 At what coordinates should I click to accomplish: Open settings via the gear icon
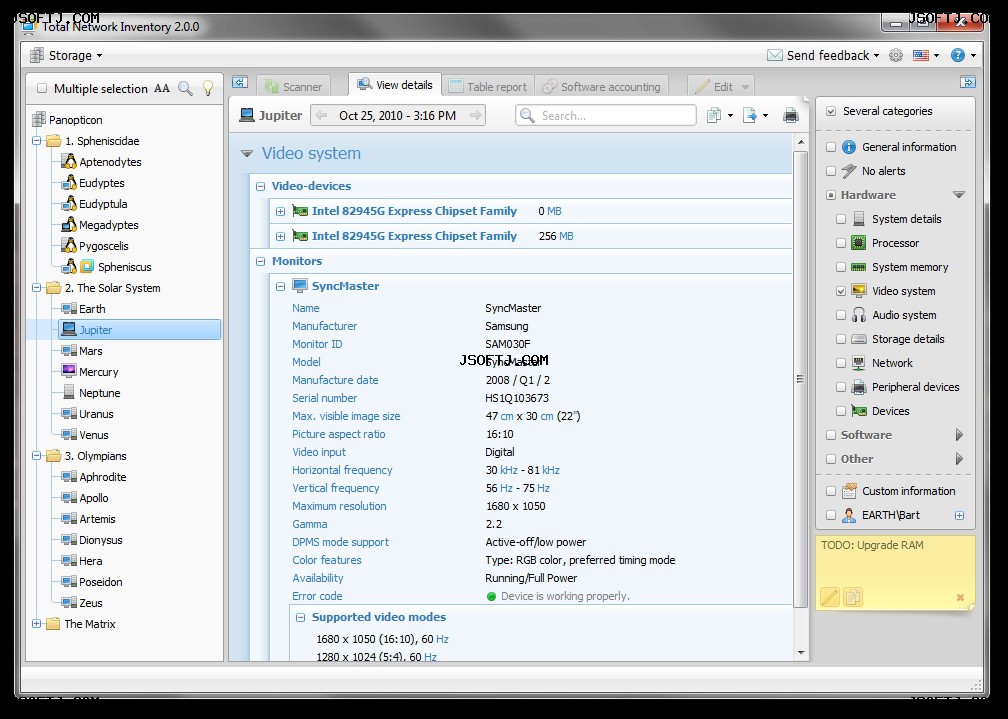coord(896,55)
